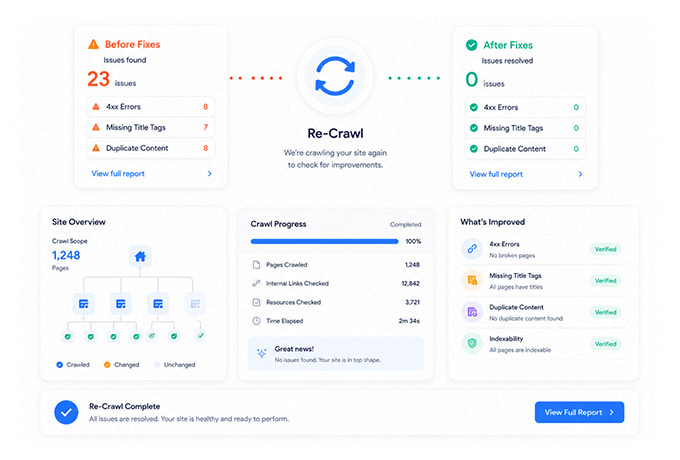680x460 pixels.
Task: Click the blue Re-Crawl Complete checkmark circle
Action: click(66, 412)
